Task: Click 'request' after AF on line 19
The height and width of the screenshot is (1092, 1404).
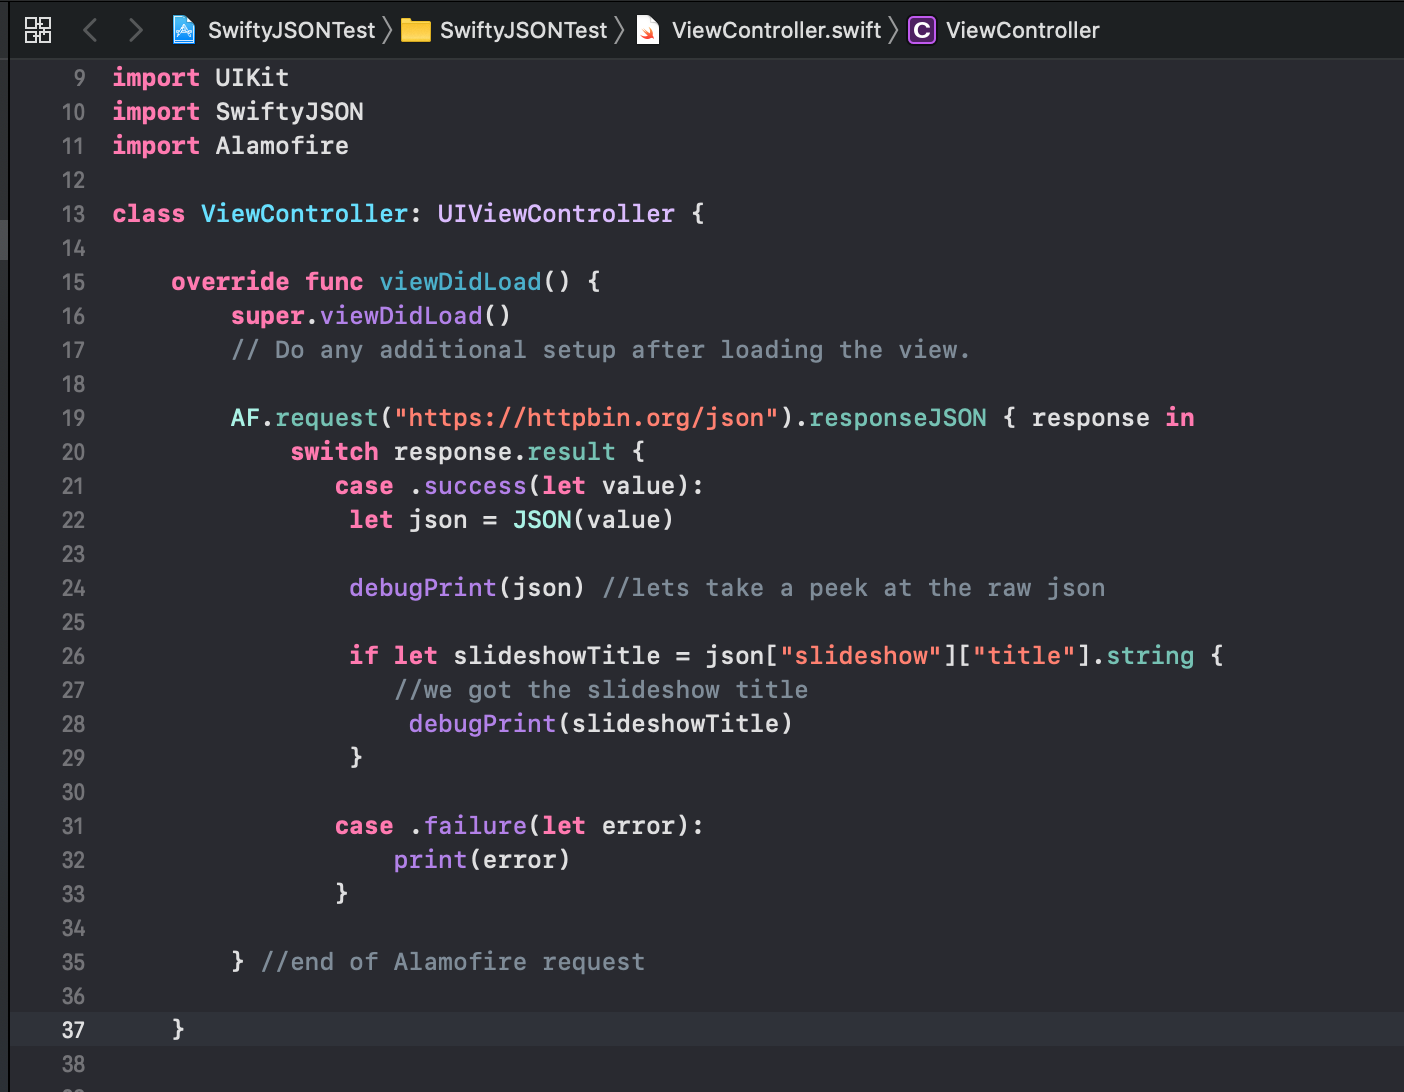Action: pyautogui.click(x=327, y=417)
